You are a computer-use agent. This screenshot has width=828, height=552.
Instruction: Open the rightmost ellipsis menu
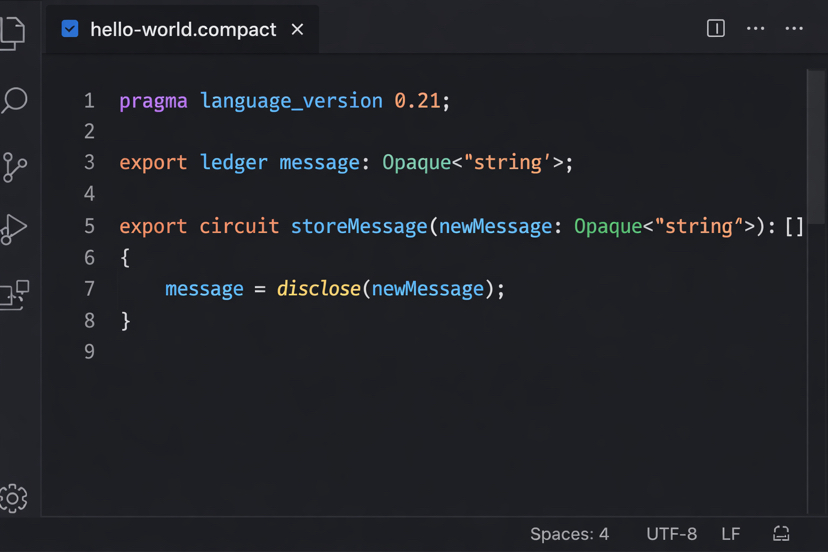coord(794,28)
